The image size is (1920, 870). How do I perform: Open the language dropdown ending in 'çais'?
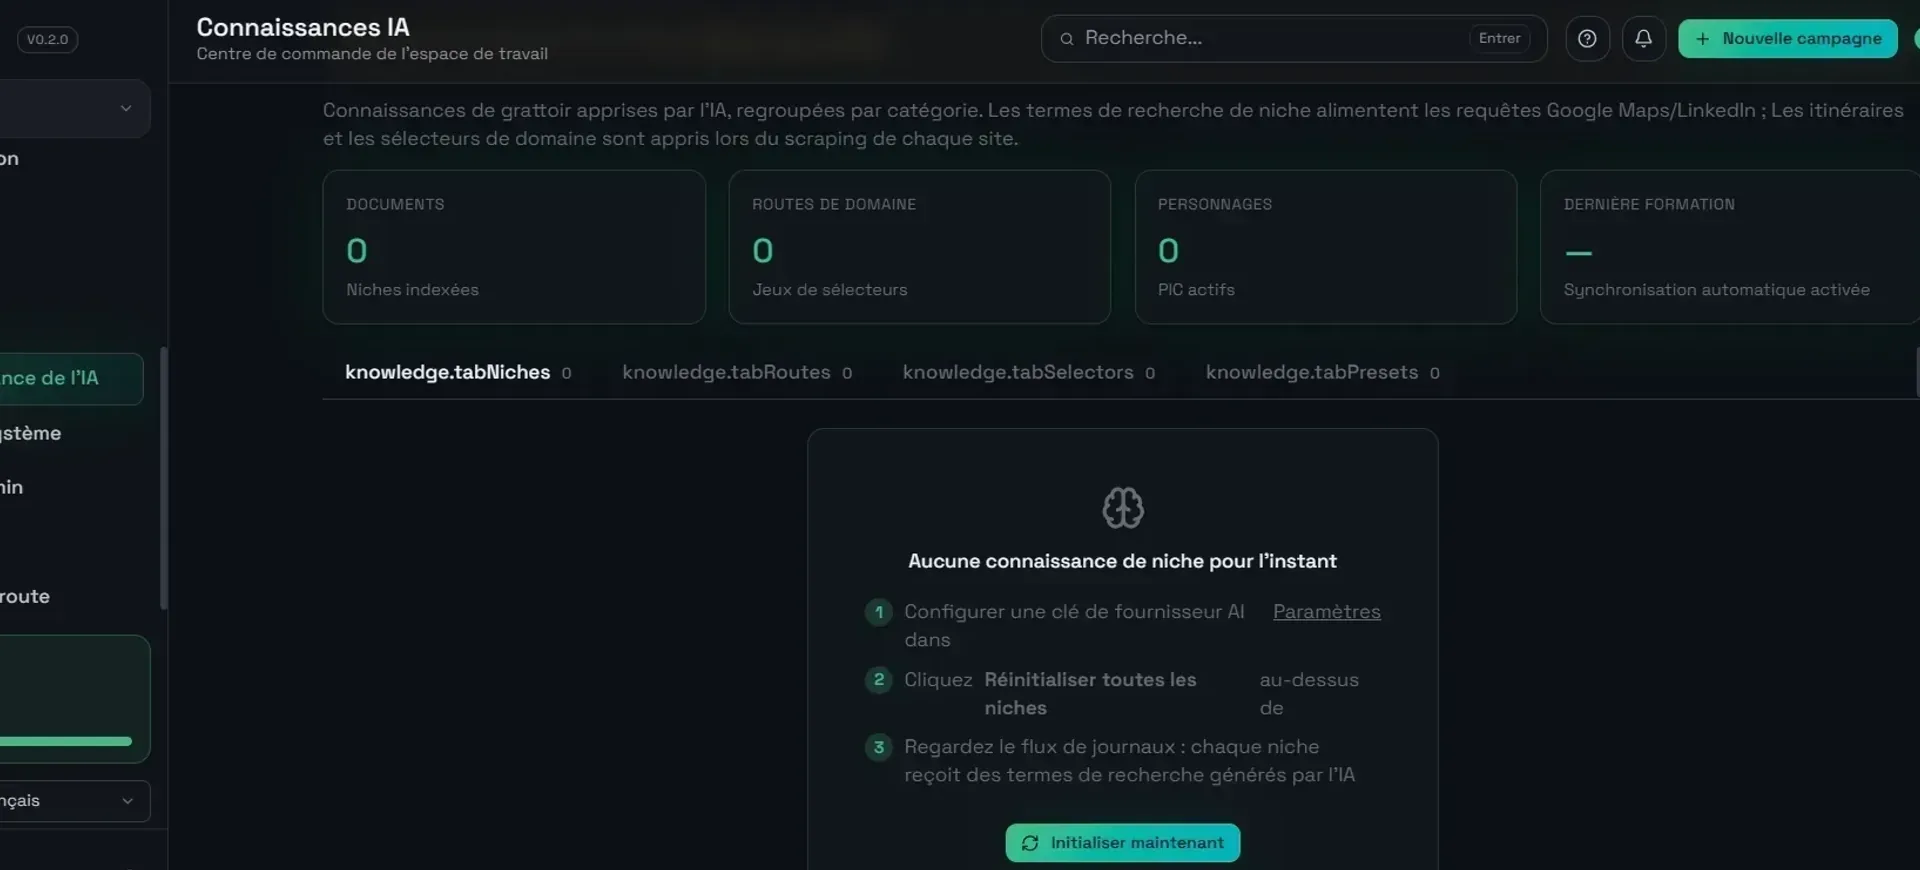click(x=75, y=801)
